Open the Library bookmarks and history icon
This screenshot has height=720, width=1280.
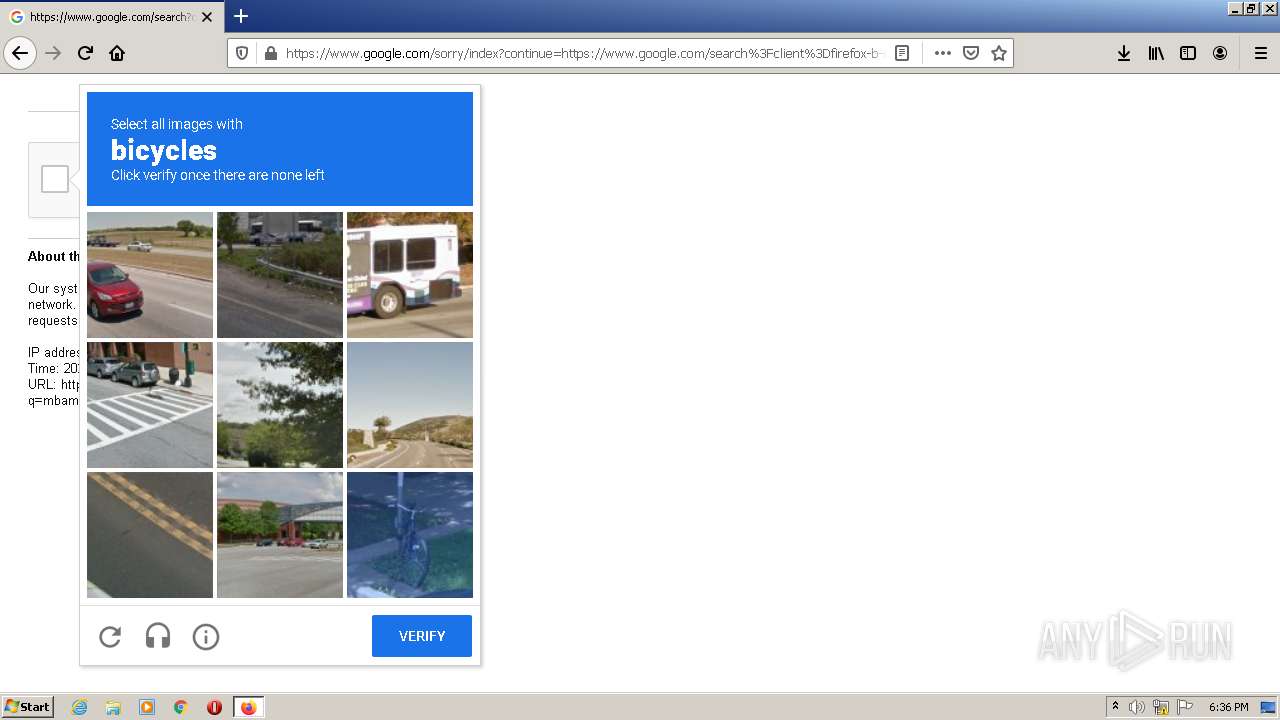tap(1156, 53)
